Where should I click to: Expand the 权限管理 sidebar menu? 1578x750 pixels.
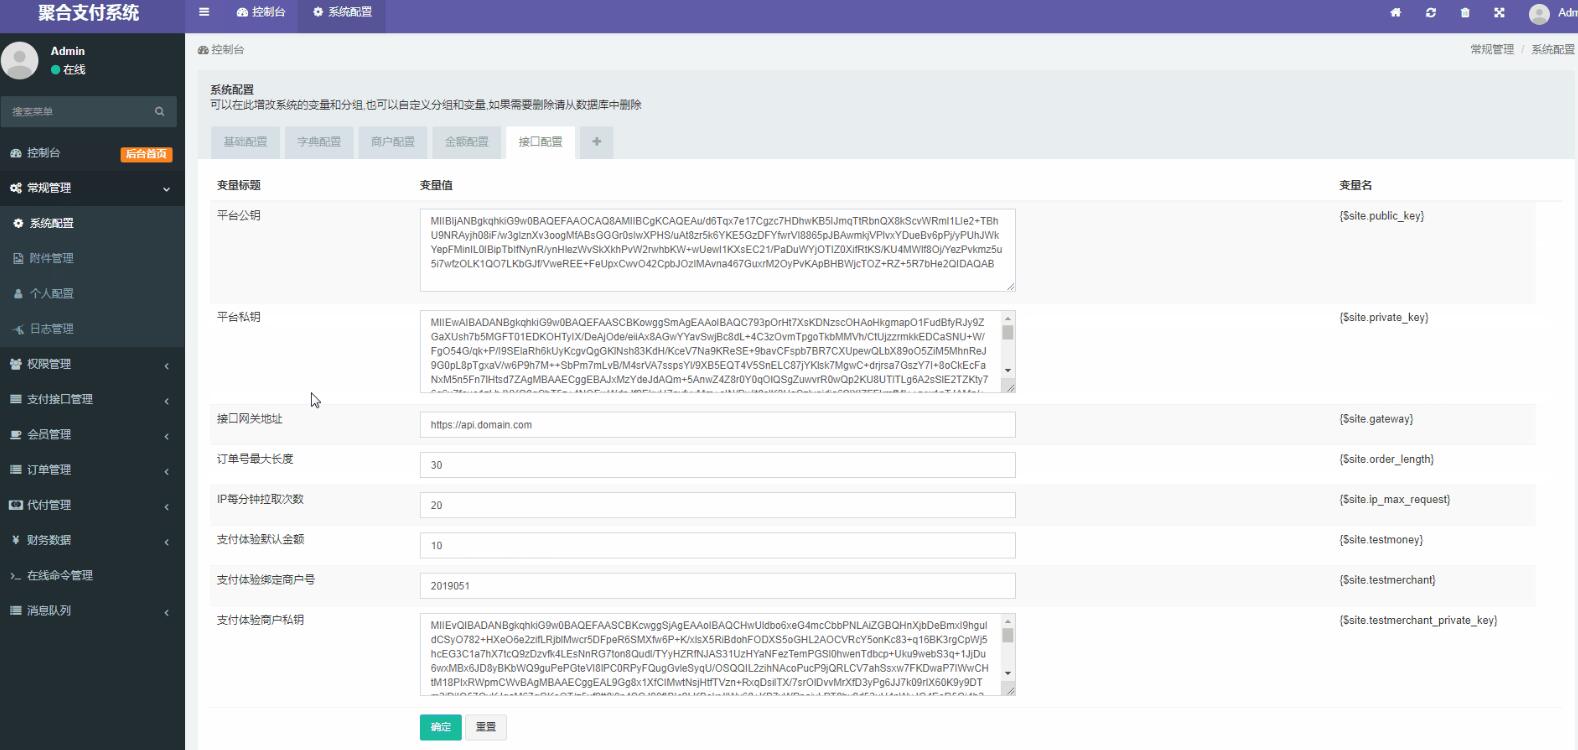coord(92,364)
